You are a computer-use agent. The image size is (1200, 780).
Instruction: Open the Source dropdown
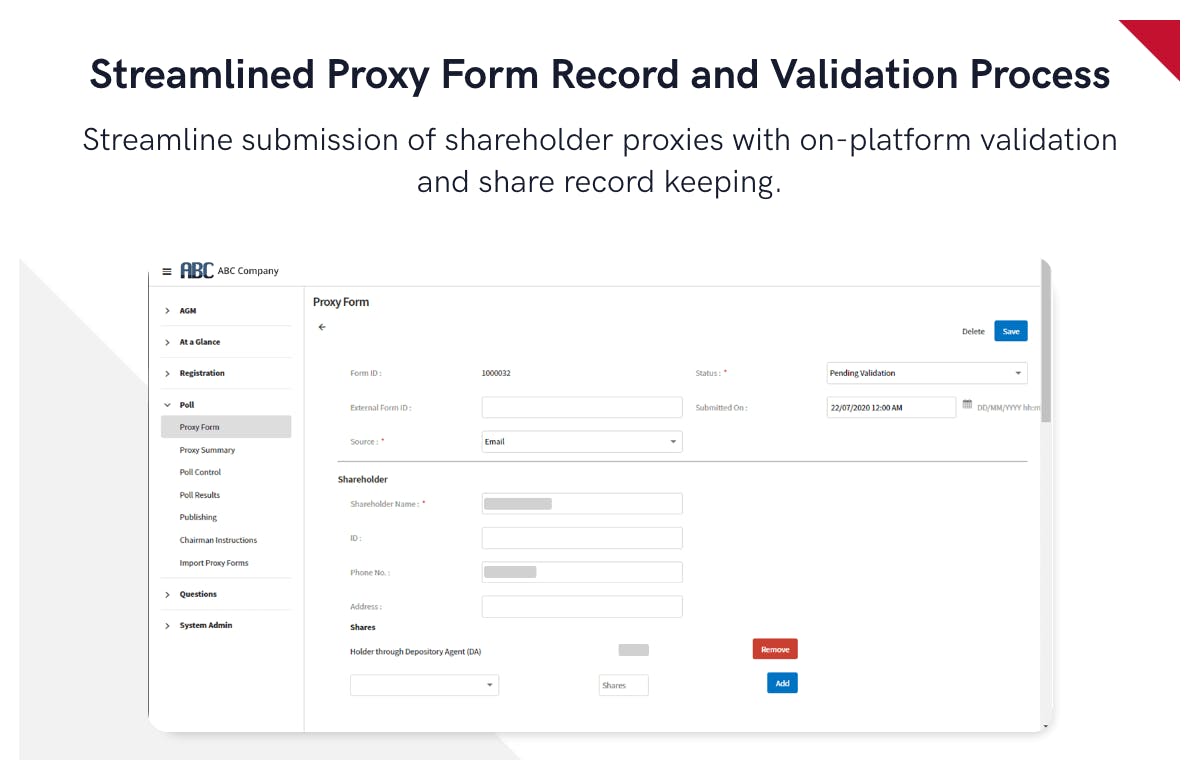582,441
